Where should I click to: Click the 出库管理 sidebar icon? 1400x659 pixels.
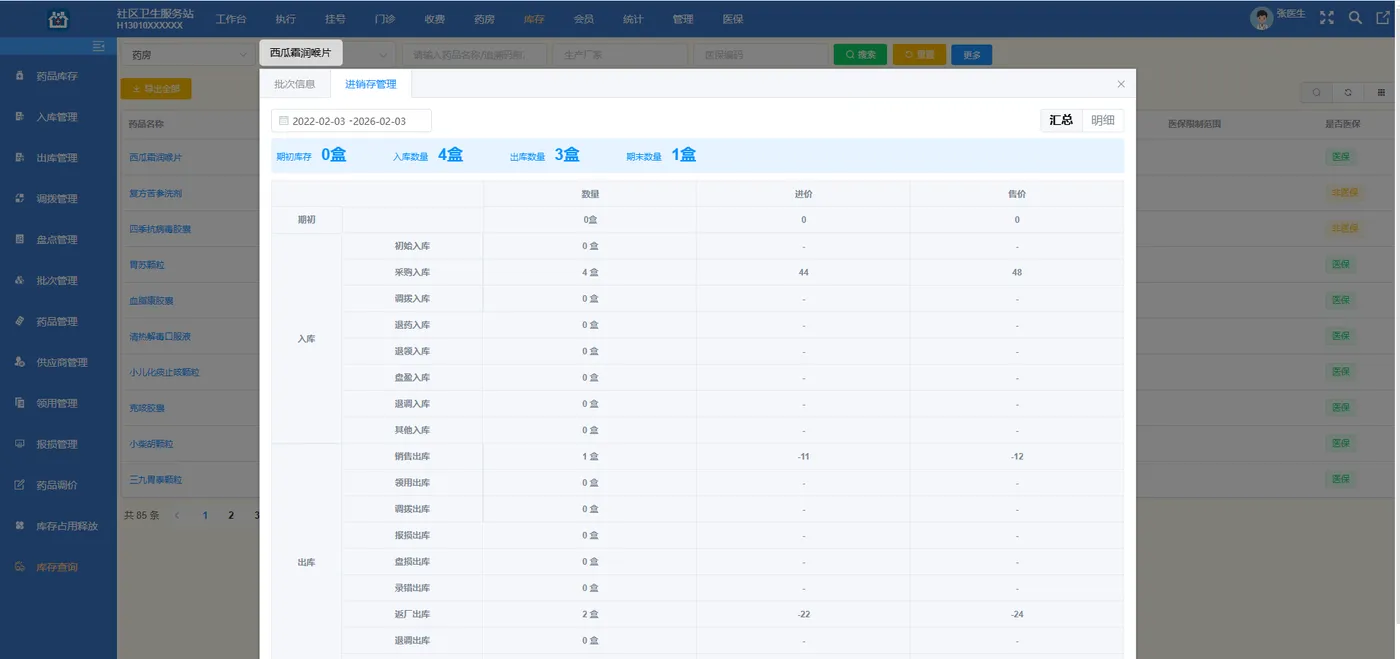[20, 158]
